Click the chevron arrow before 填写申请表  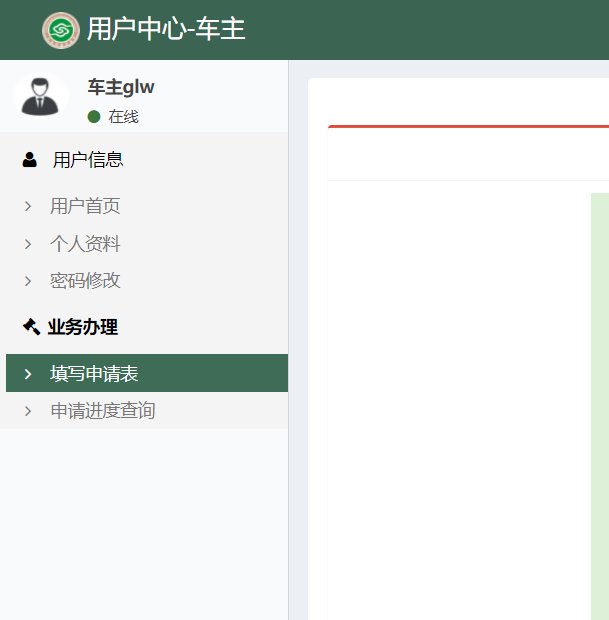point(28,374)
